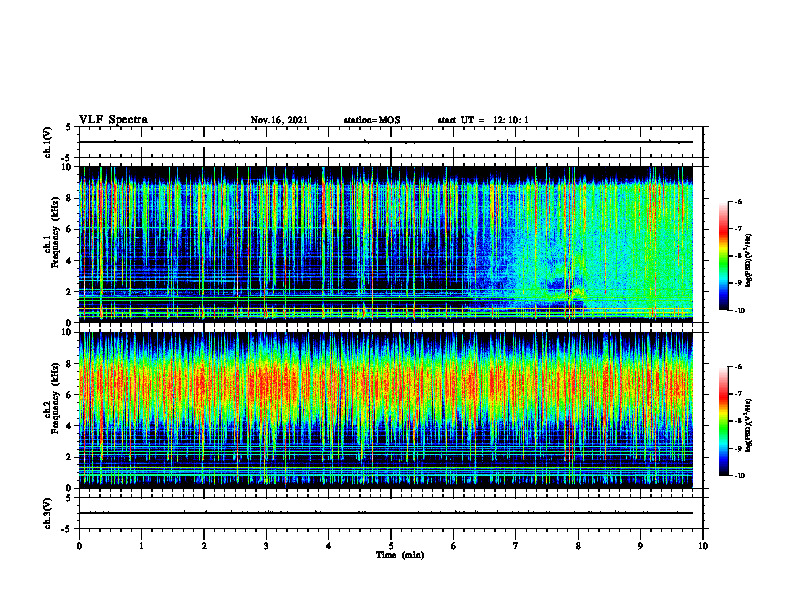Click the '-10' label on ch.2 colorbar
The width and height of the screenshot is (792, 612).
(739, 476)
